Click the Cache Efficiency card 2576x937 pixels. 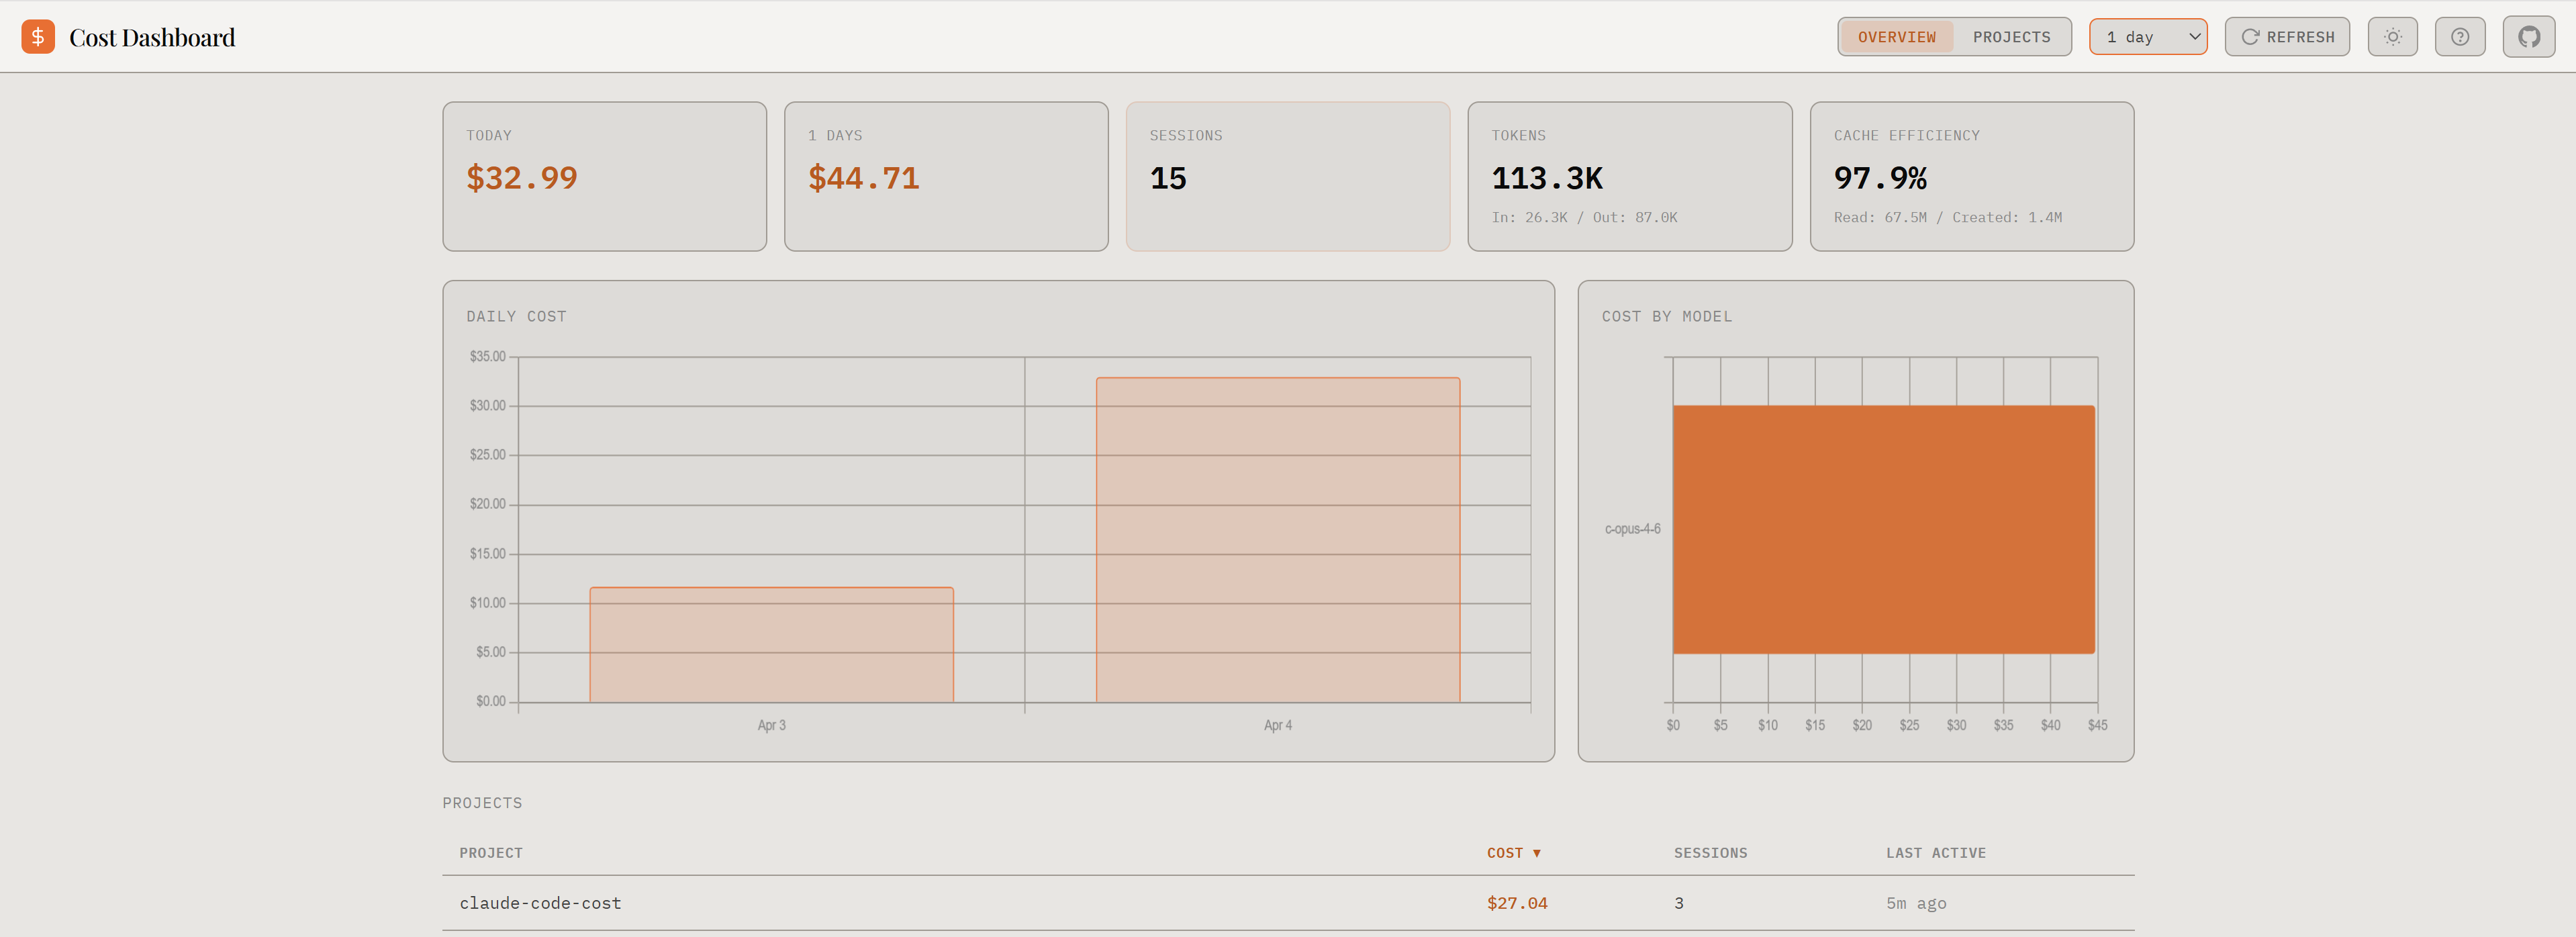coord(1971,176)
